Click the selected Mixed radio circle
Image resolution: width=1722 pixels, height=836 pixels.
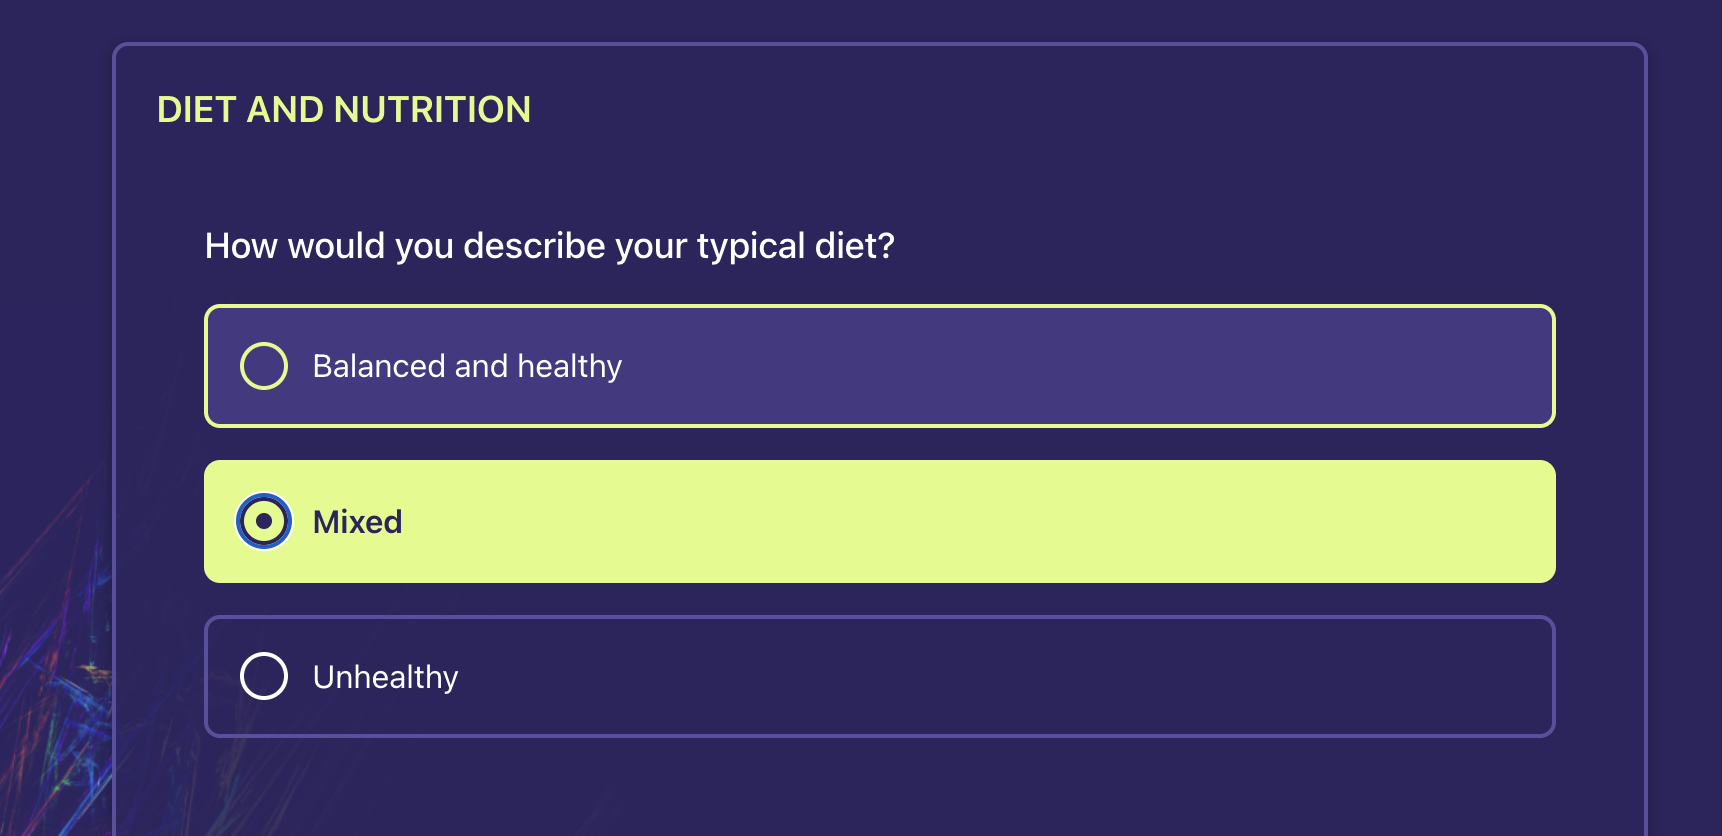click(x=264, y=521)
